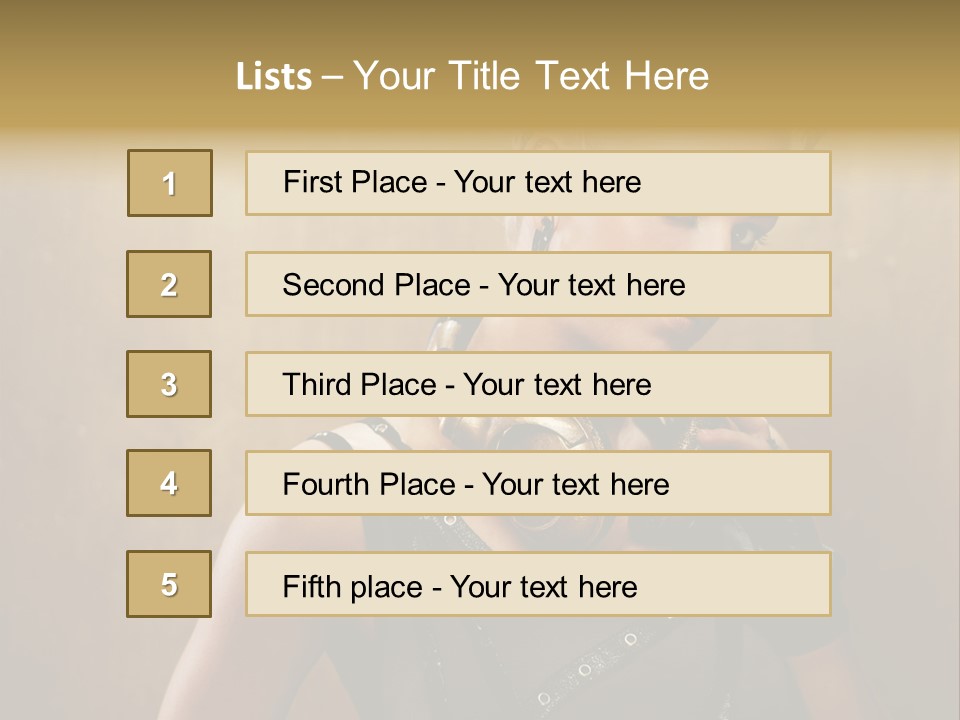Viewport: 960px width, 720px height.
Task: Select the number 2 box
Action: coord(169,284)
